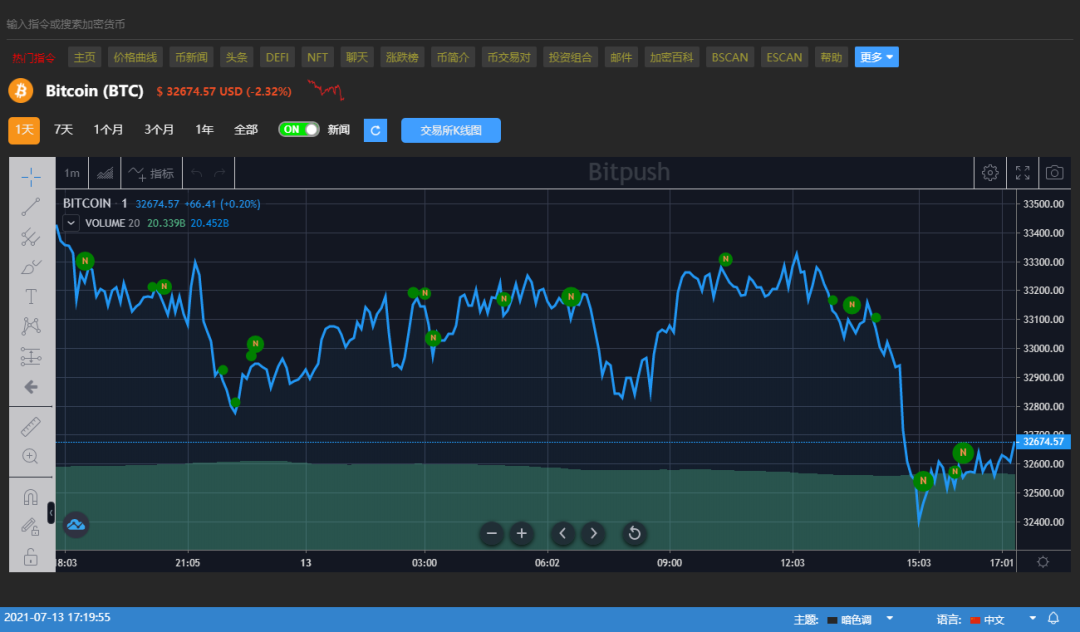Select the back arrow icon tool
Screen dimensions: 1080x632
coord(30,387)
